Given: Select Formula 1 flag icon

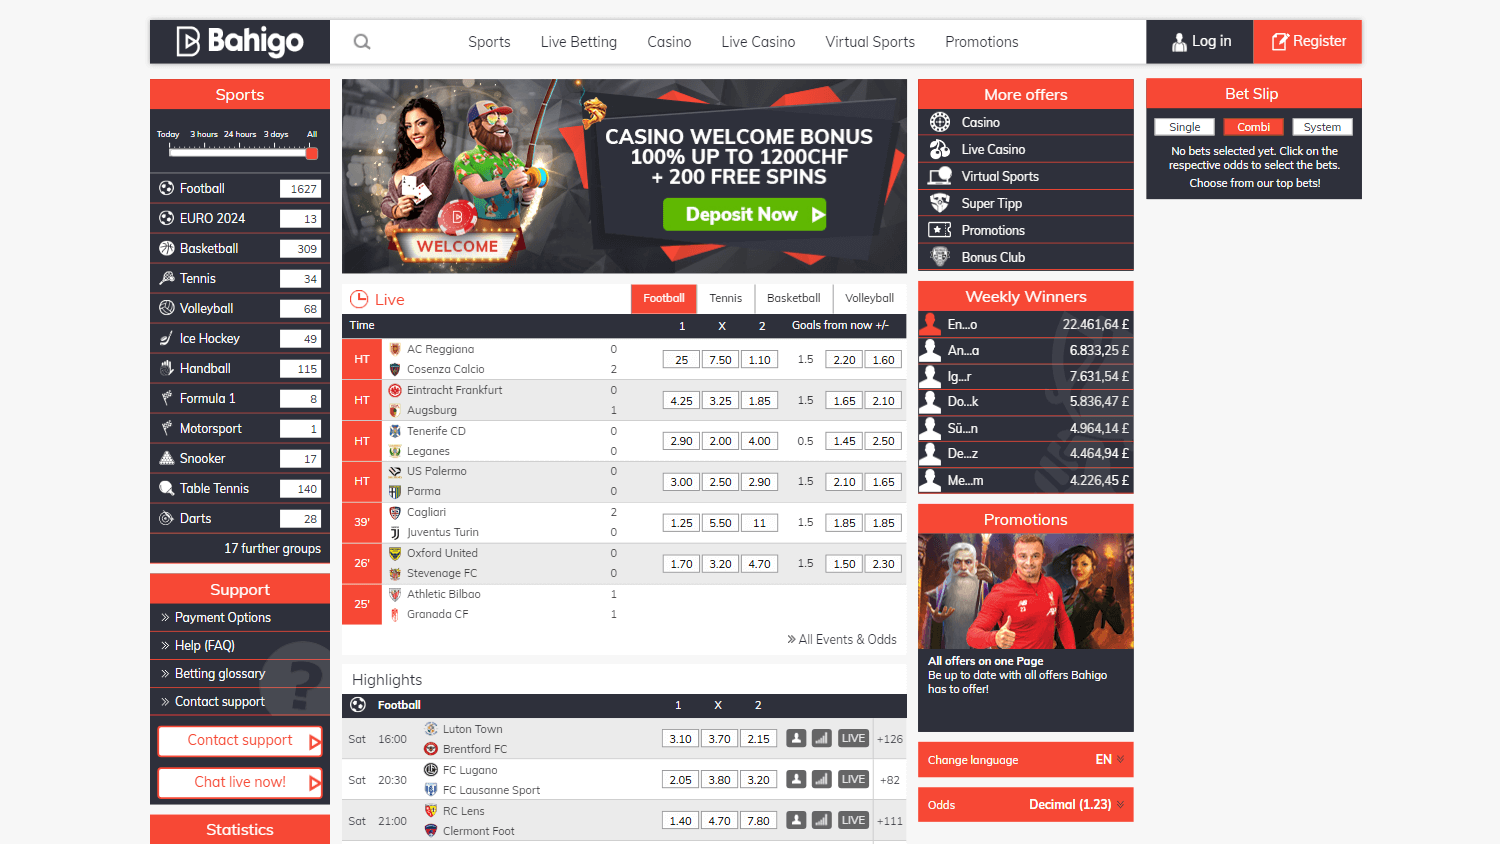Looking at the screenshot, I should point(167,398).
